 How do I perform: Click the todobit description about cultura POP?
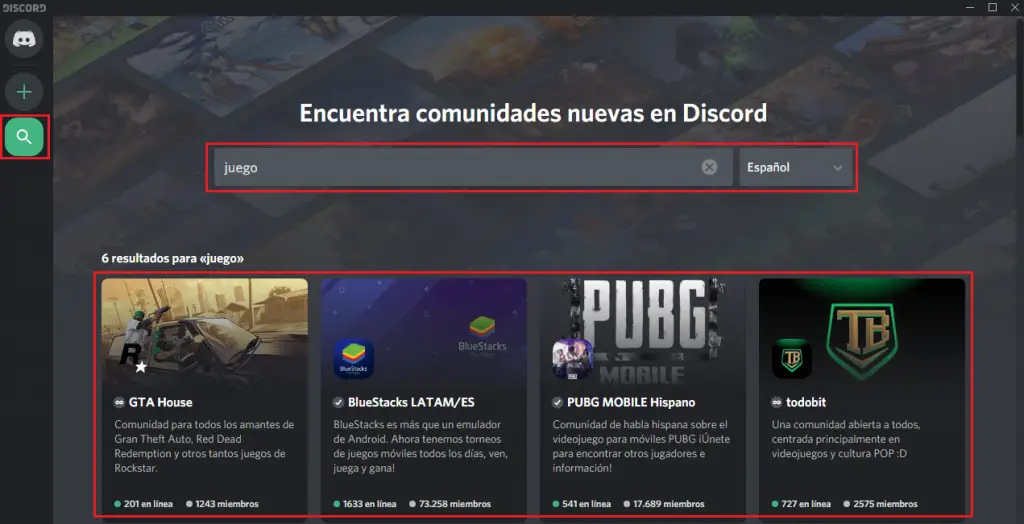[x=846, y=439]
